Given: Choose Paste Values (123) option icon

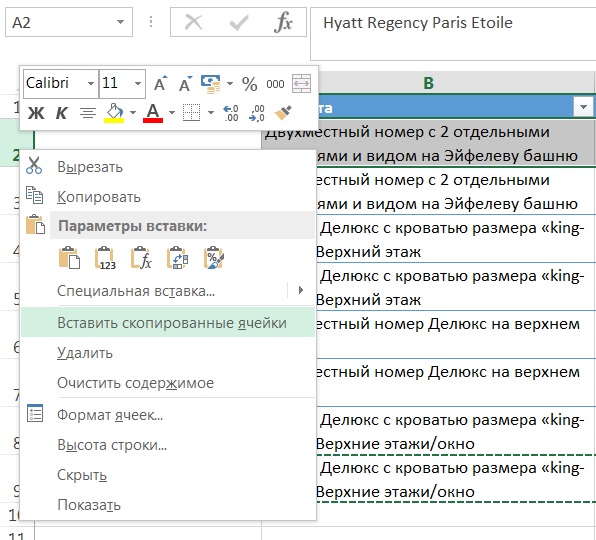Looking at the screenshot, I should pyautogui.click(x=105, y=258).
